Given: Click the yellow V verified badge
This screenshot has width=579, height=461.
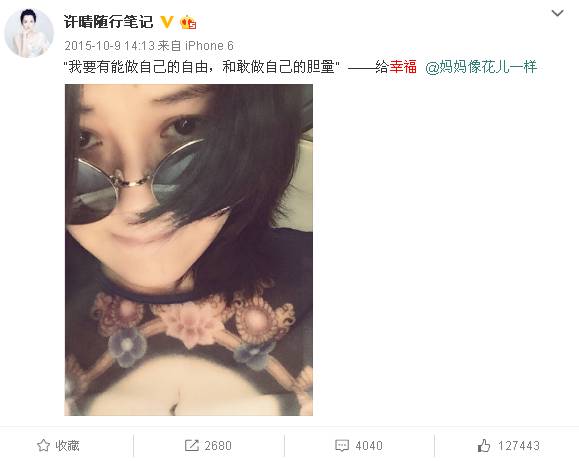Looking at the screenshot, I should click(167, 22).
